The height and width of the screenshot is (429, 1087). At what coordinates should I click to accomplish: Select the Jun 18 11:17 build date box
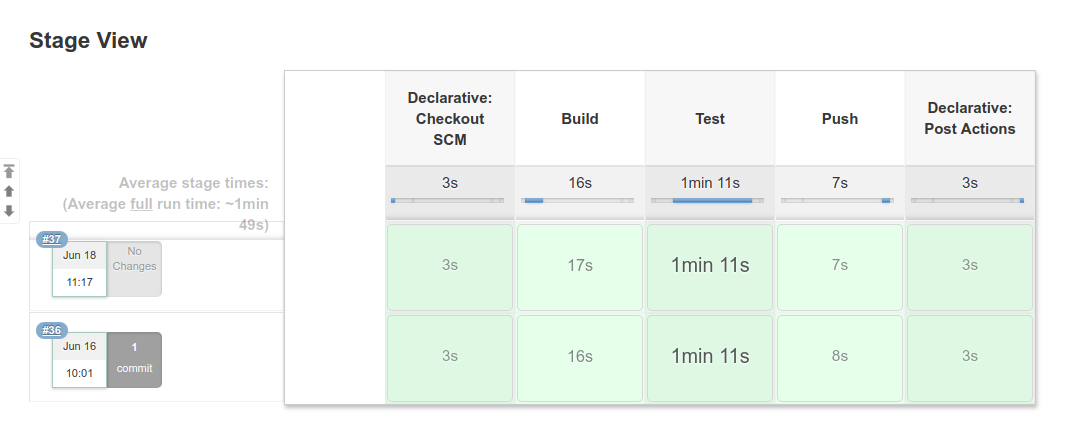pyautogui.click(x=80, y=269)
